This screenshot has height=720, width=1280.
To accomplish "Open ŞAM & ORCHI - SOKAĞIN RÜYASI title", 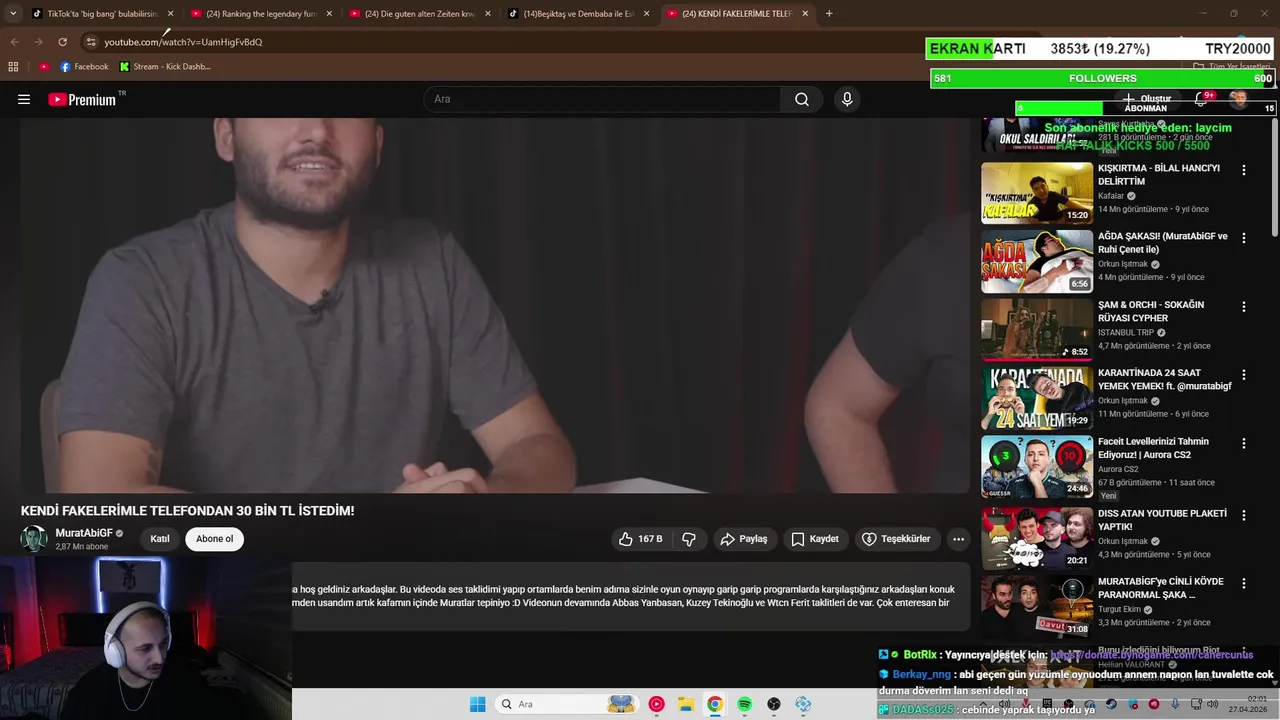I will point(1151,311).
